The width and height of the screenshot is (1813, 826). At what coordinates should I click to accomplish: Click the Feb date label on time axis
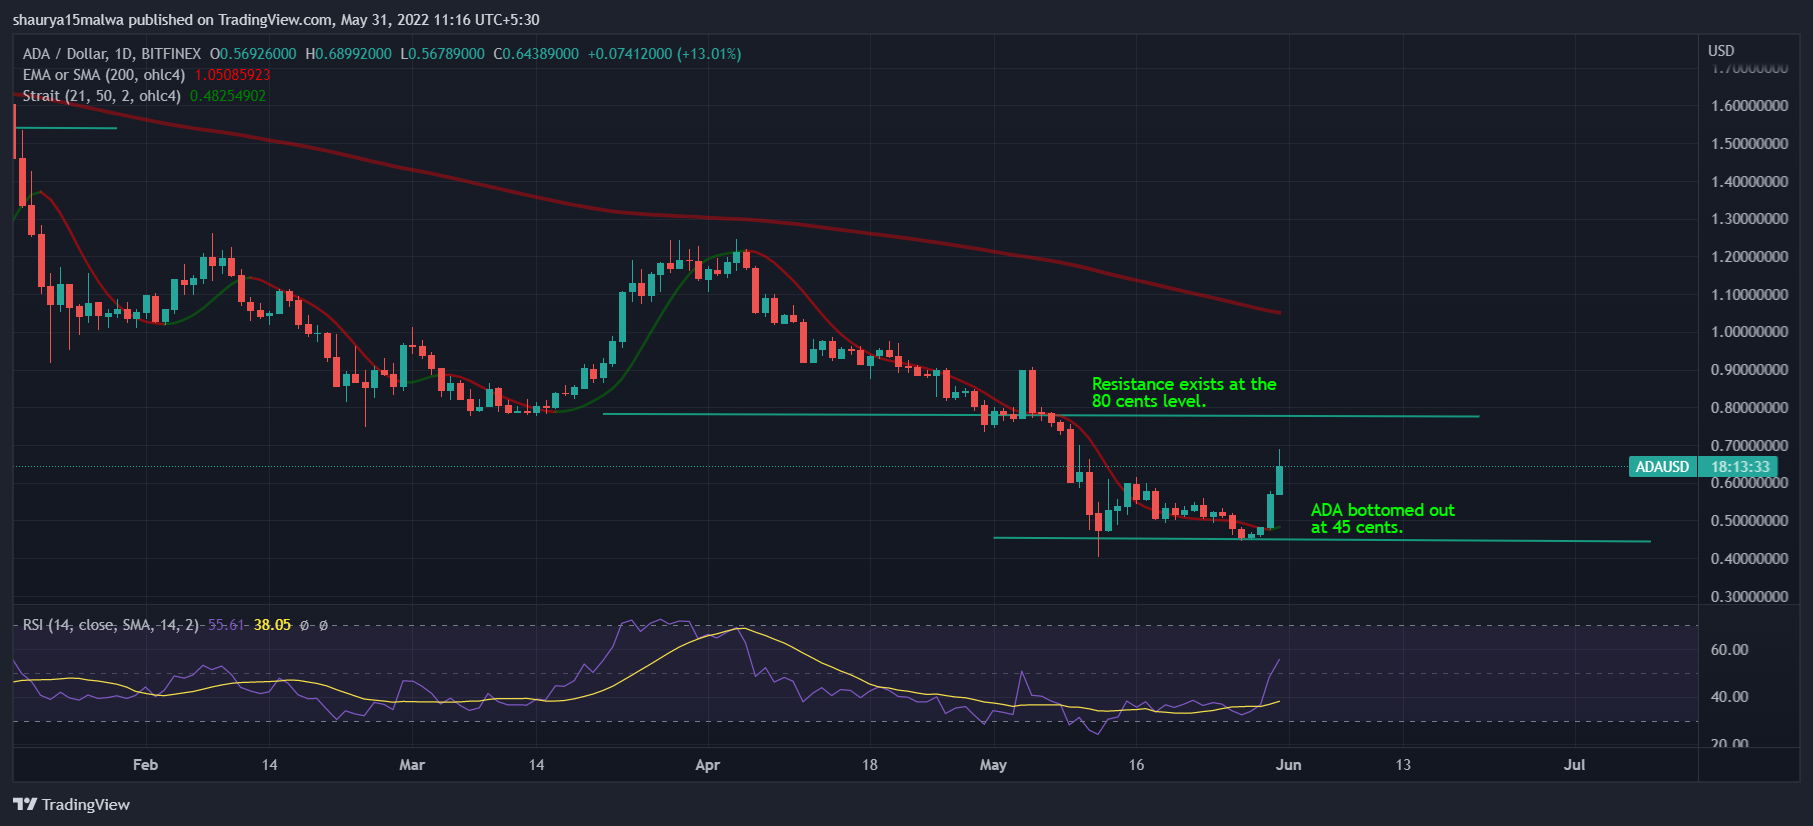coord(145,765)
